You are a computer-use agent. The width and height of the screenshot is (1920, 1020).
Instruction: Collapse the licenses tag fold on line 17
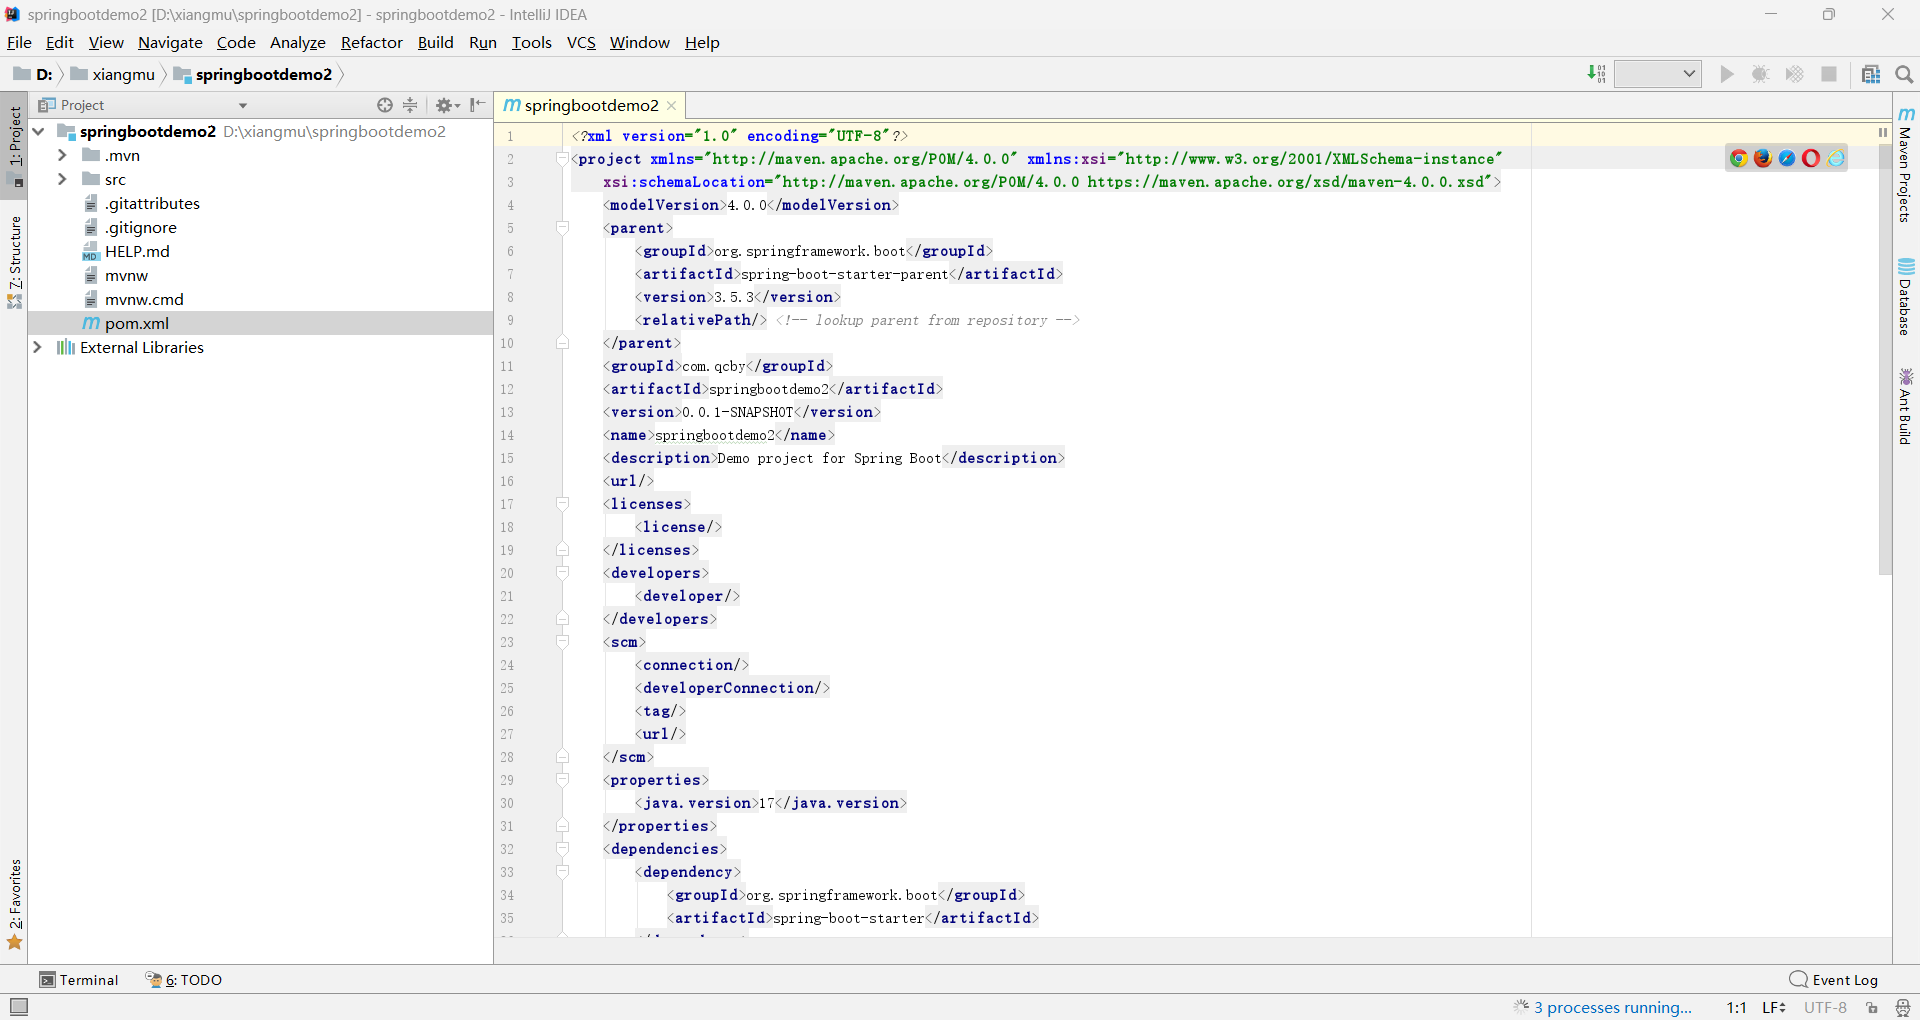coord(562,504)
